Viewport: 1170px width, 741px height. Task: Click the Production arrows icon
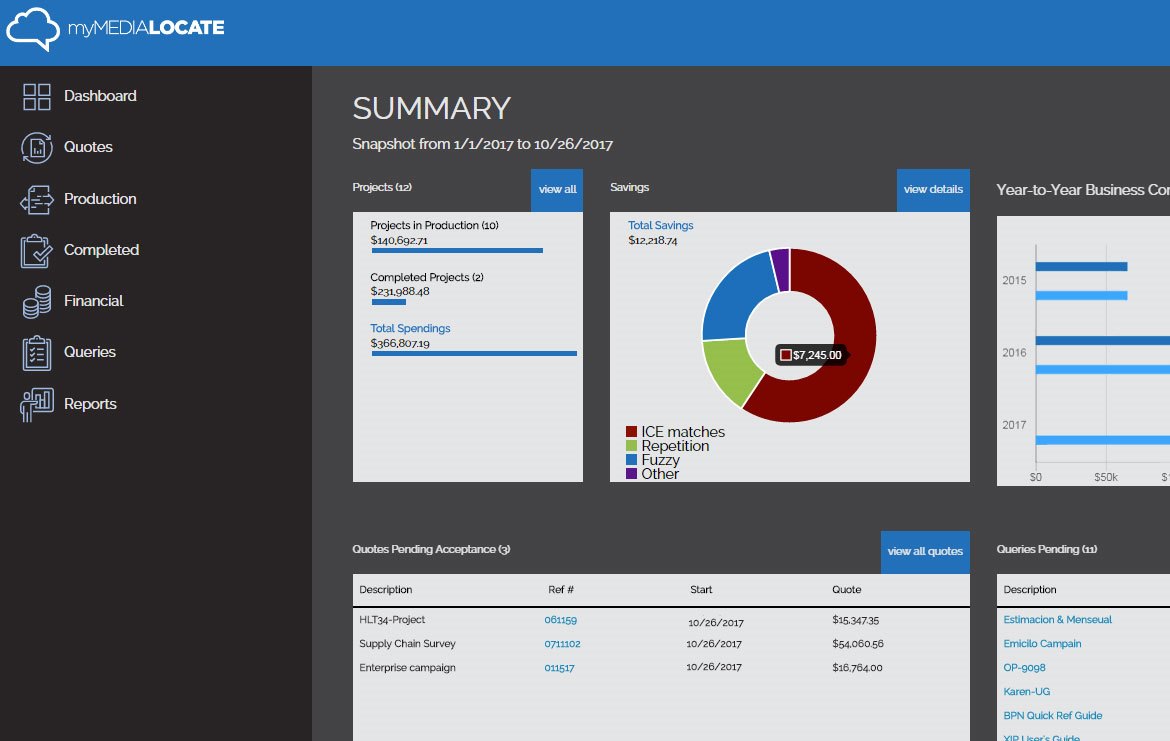pyautogui.click(x=37, y=199)
